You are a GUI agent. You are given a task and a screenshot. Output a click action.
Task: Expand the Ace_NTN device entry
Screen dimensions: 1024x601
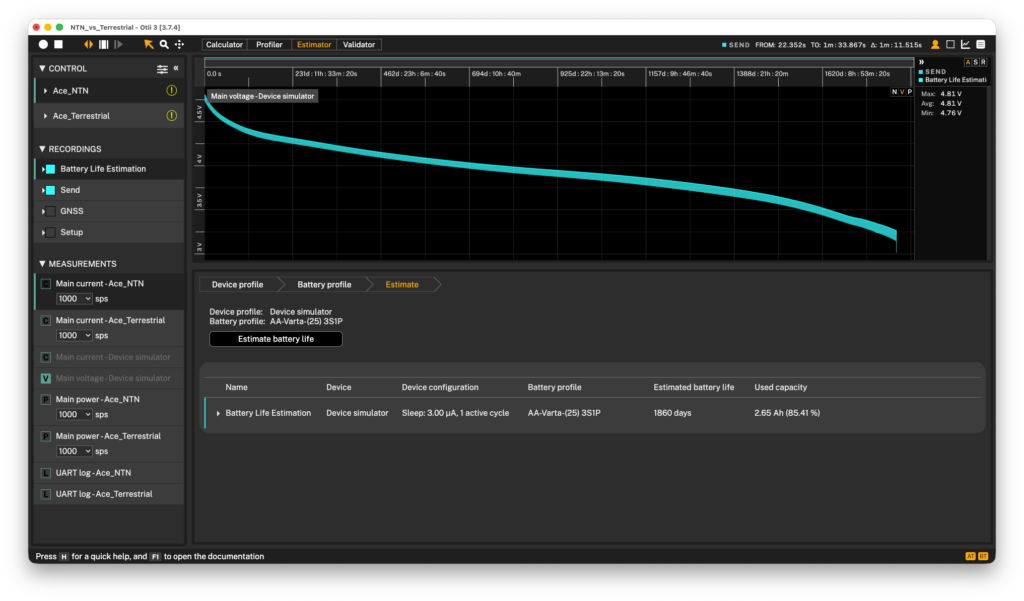tap(45, 91)
